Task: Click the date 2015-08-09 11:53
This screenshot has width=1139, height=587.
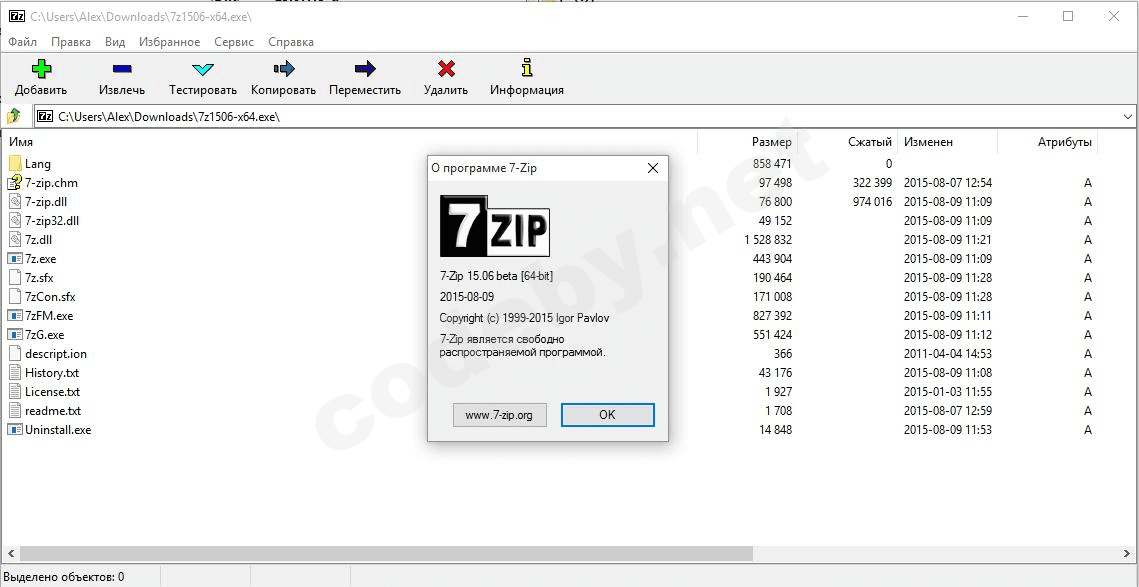Action: [x=948, y=429]
